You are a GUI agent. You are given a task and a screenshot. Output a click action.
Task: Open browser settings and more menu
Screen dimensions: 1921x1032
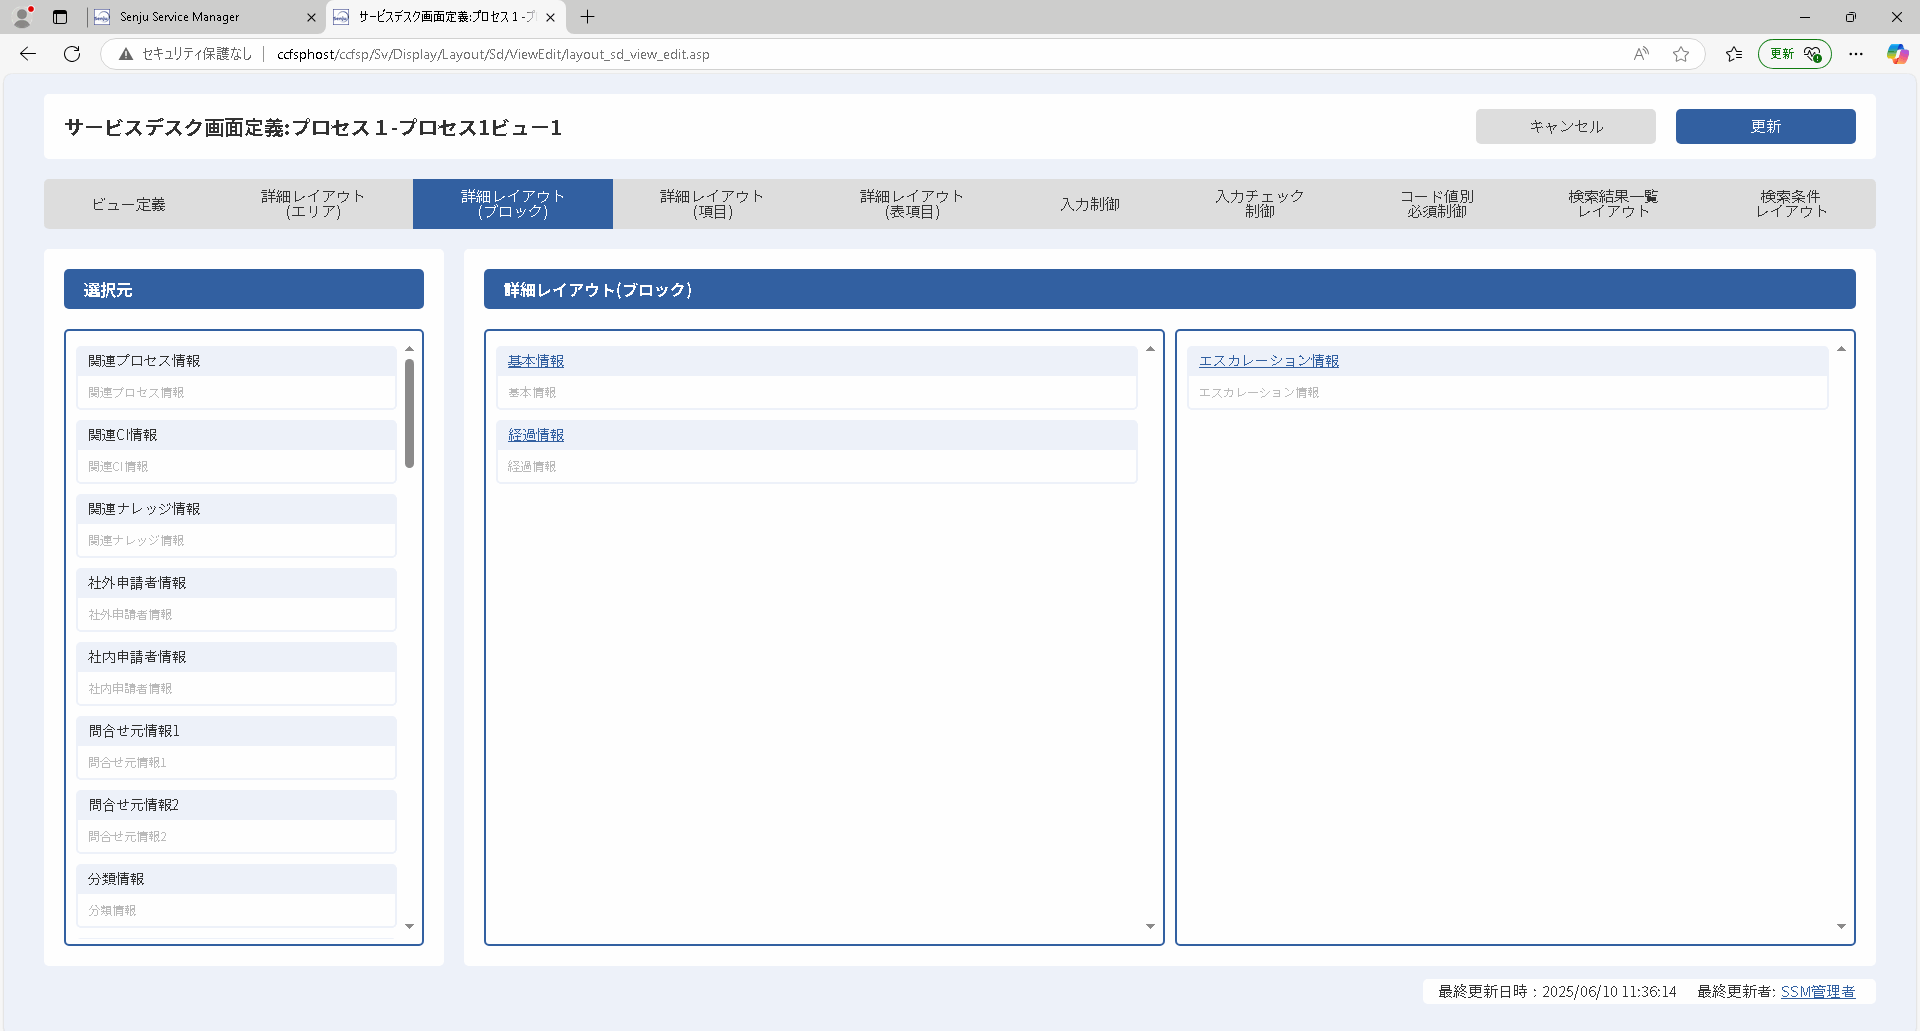tap(1856, 54)
